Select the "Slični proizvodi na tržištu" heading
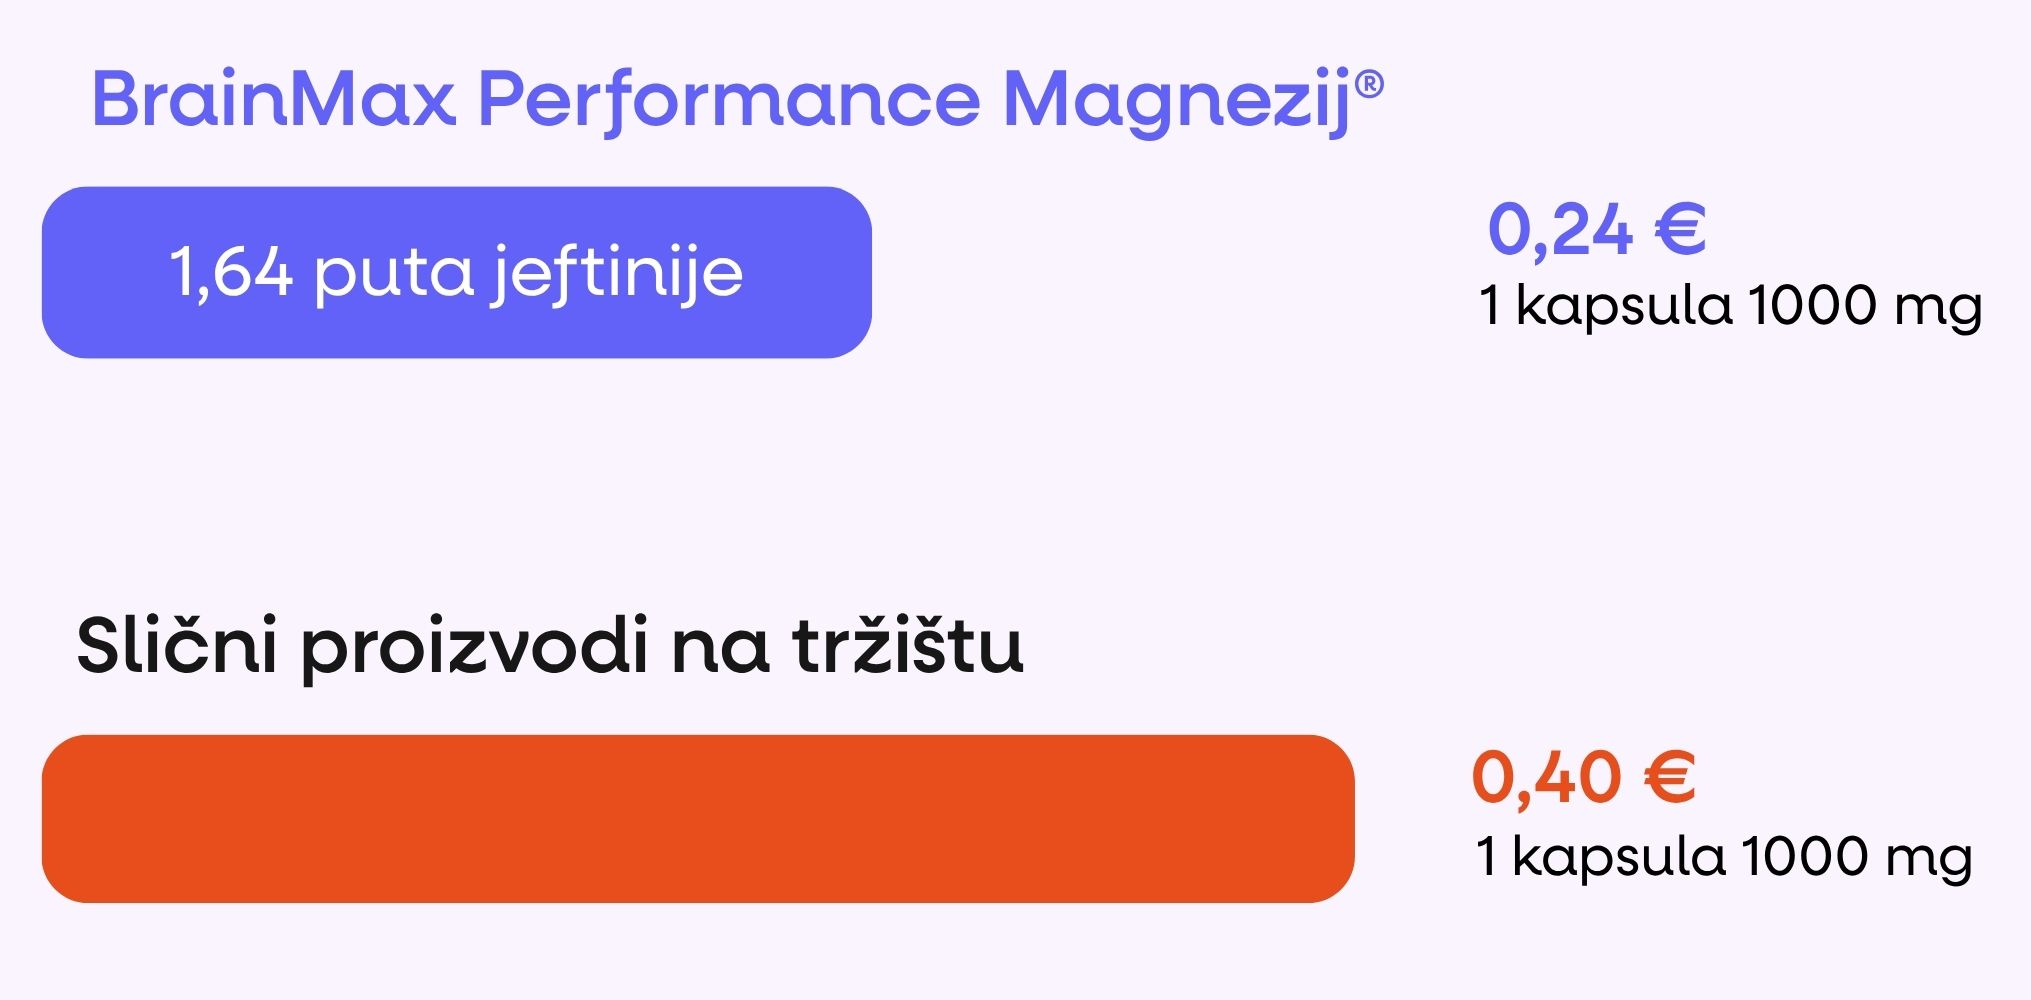Screen dimensions: 2031x1000 (x=549, y=646)
